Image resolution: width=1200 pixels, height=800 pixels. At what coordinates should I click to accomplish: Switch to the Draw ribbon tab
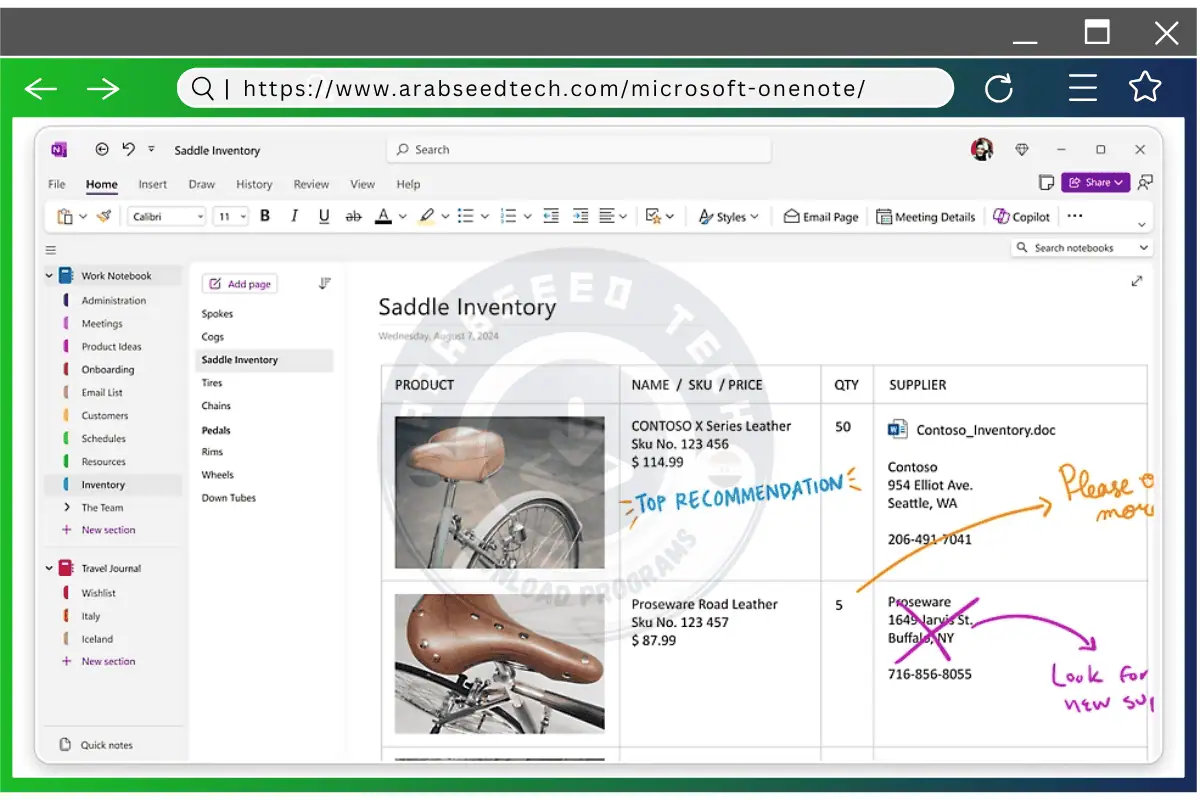201,184
